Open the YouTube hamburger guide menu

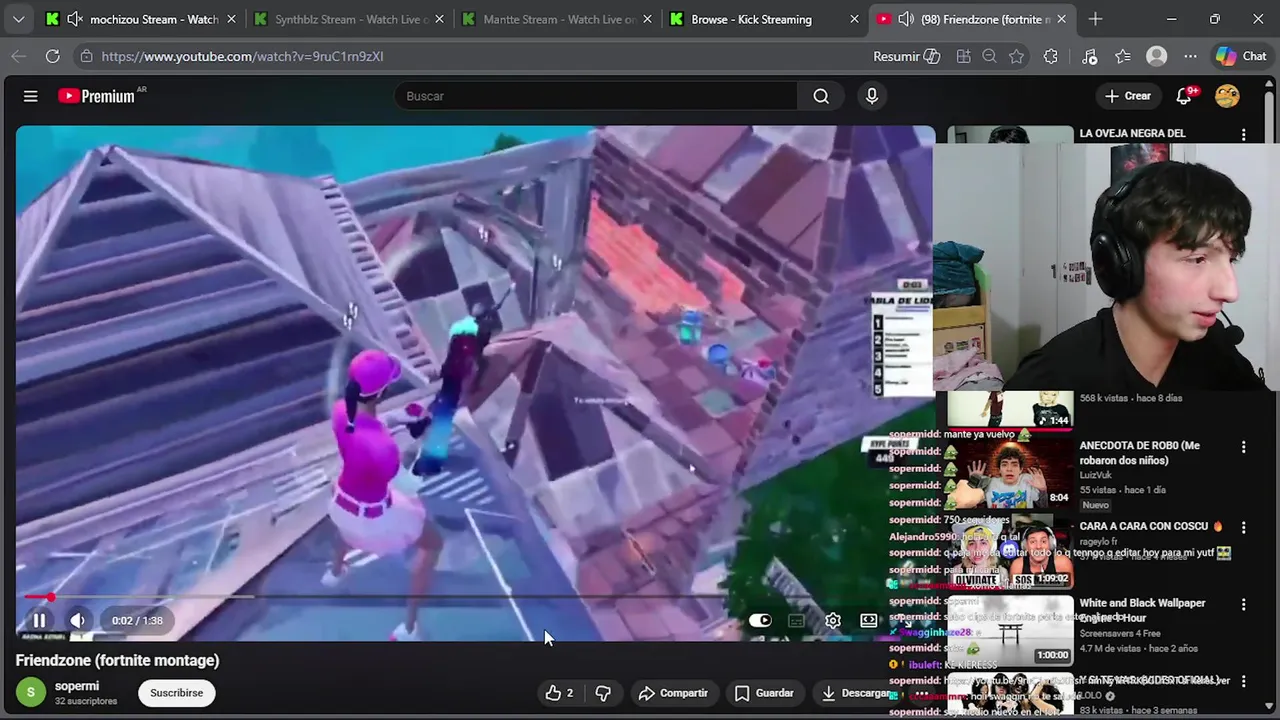tap(30, 96)
